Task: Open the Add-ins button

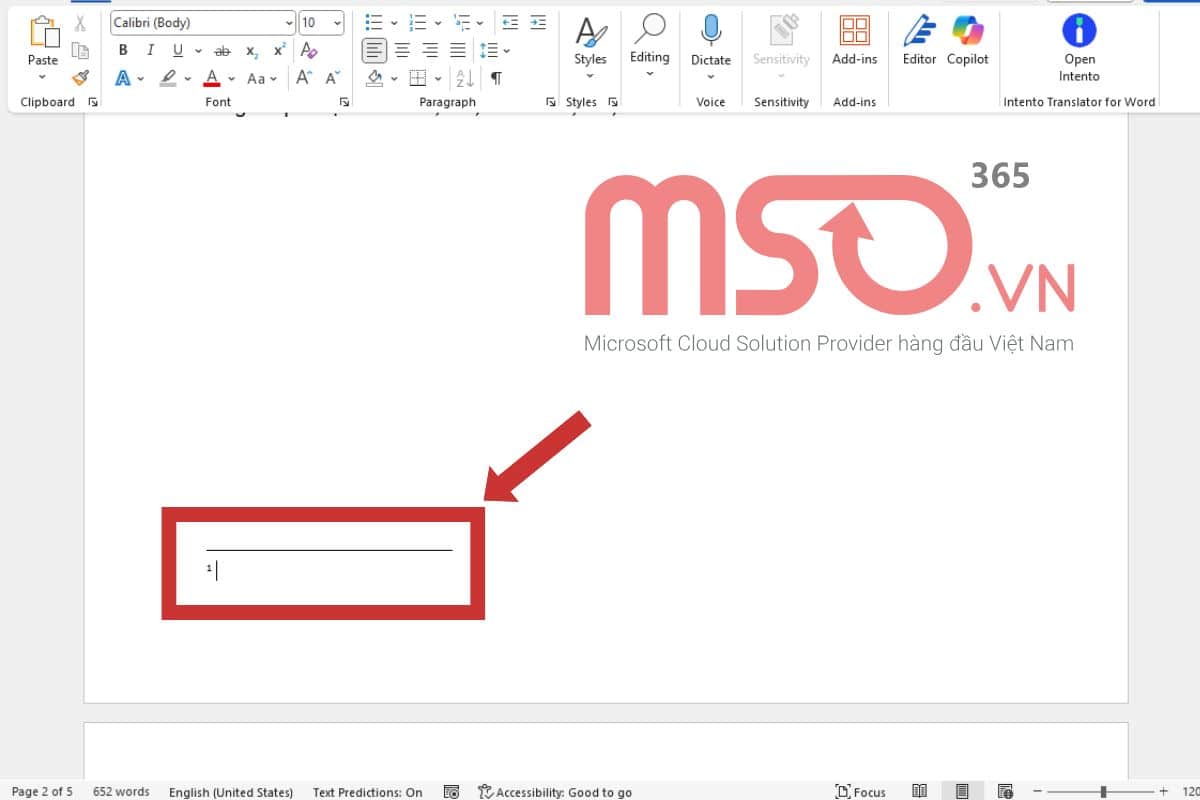Action: click(854, 41)
